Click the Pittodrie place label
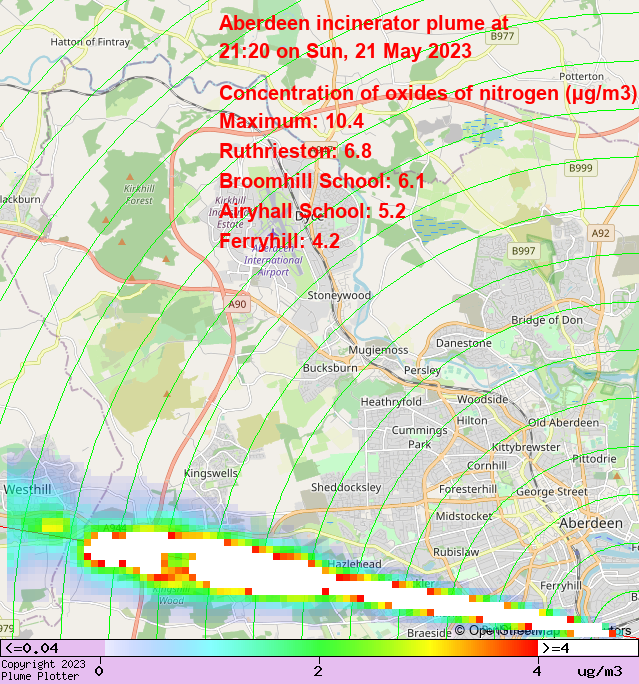This screenshot has height=684, width=639. [x=595, y=459]
